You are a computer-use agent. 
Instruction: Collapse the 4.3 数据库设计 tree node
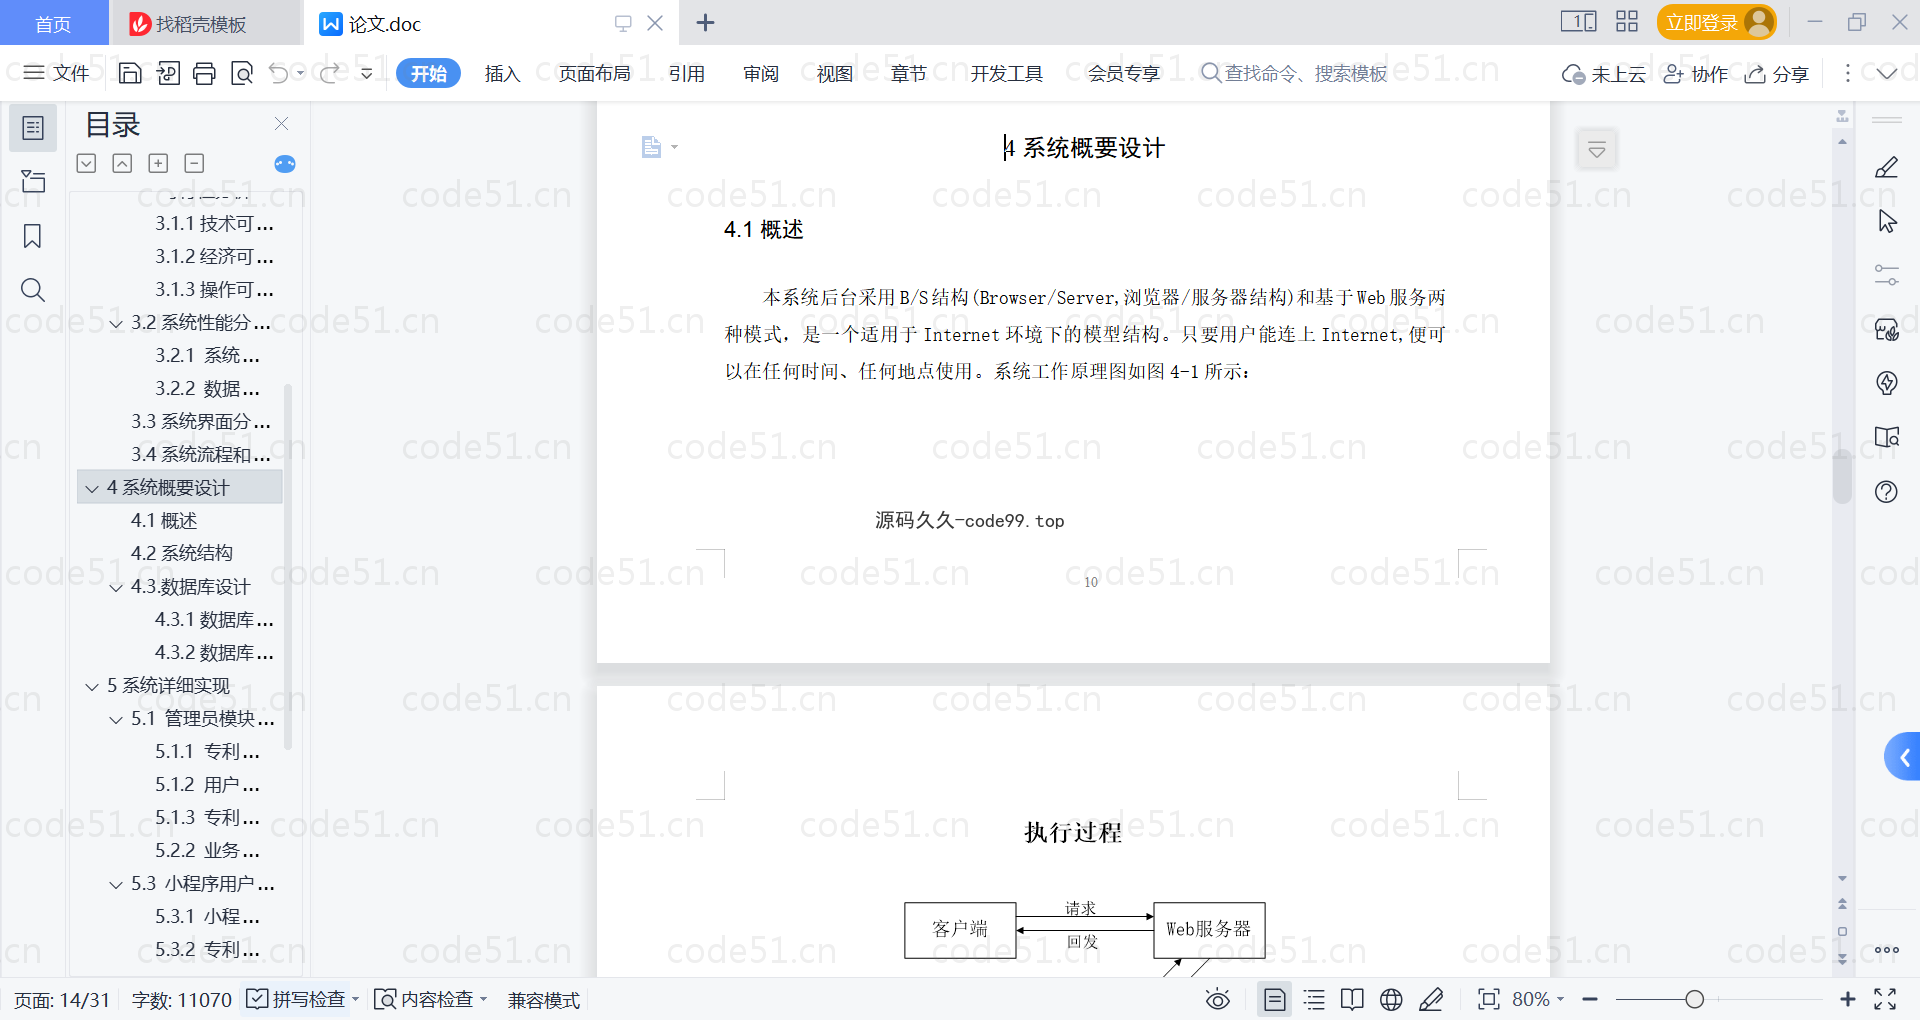pos(116,587)
